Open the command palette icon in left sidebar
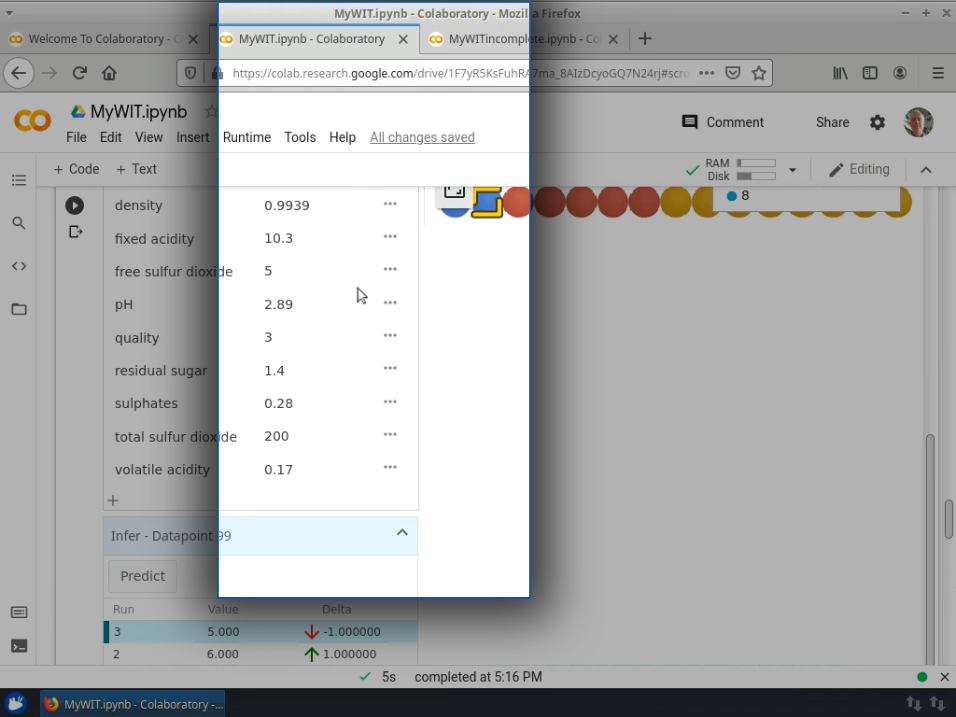This screenshot has height=717, width=956. [19, 612]
